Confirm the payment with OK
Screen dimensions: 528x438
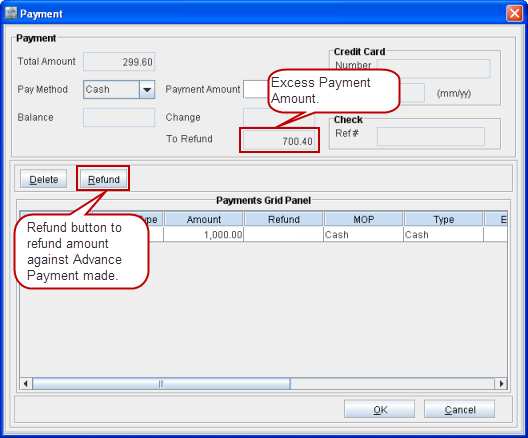(x=379, y=409)
